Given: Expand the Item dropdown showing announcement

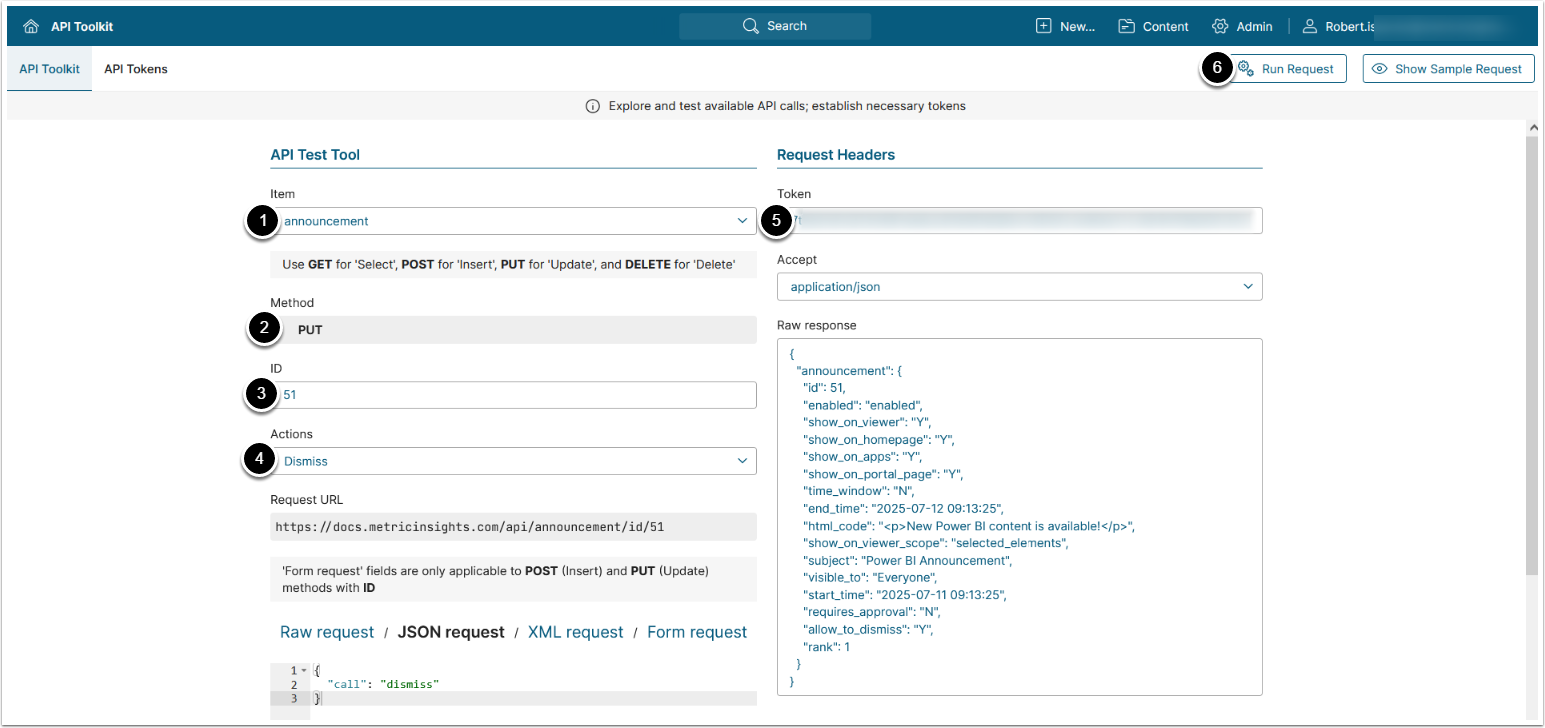Looking at the screenshot, I should 742,221.
